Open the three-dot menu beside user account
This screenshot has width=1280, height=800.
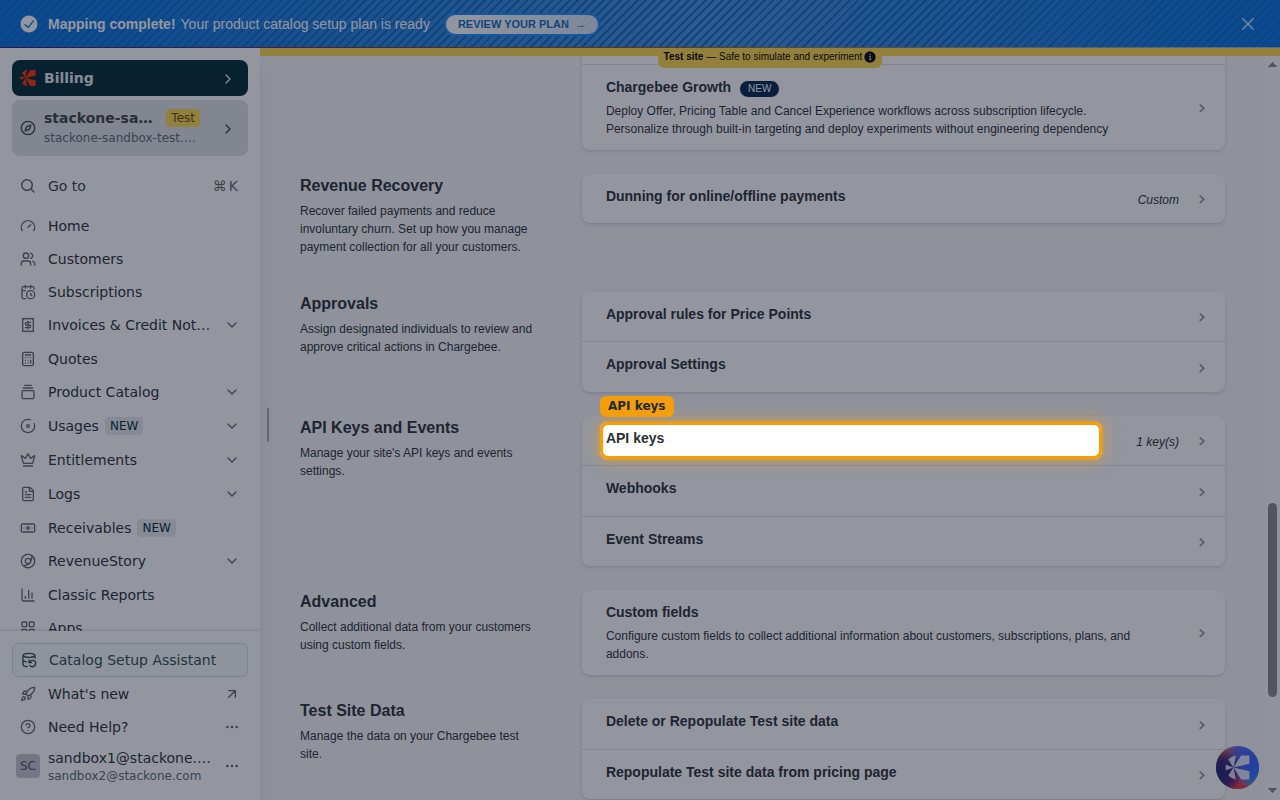232,766
